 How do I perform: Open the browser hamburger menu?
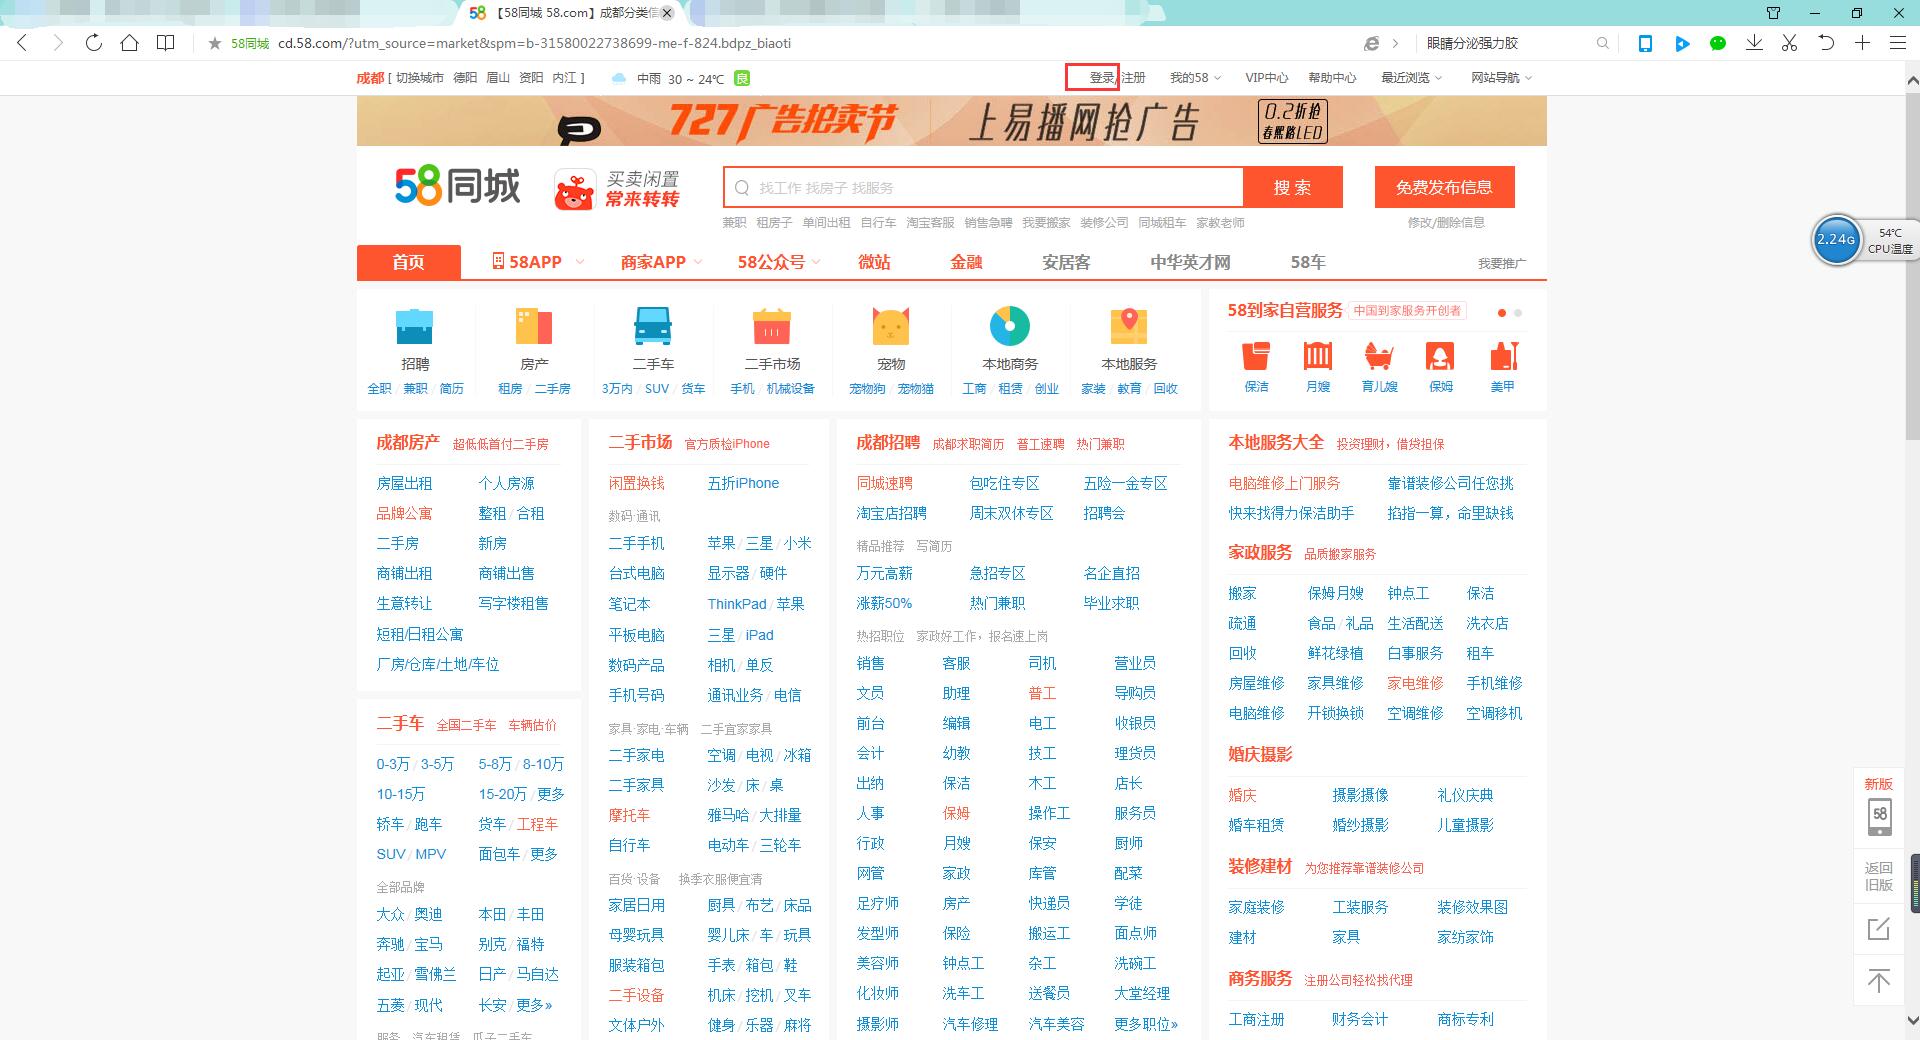tap(1897, 43)
